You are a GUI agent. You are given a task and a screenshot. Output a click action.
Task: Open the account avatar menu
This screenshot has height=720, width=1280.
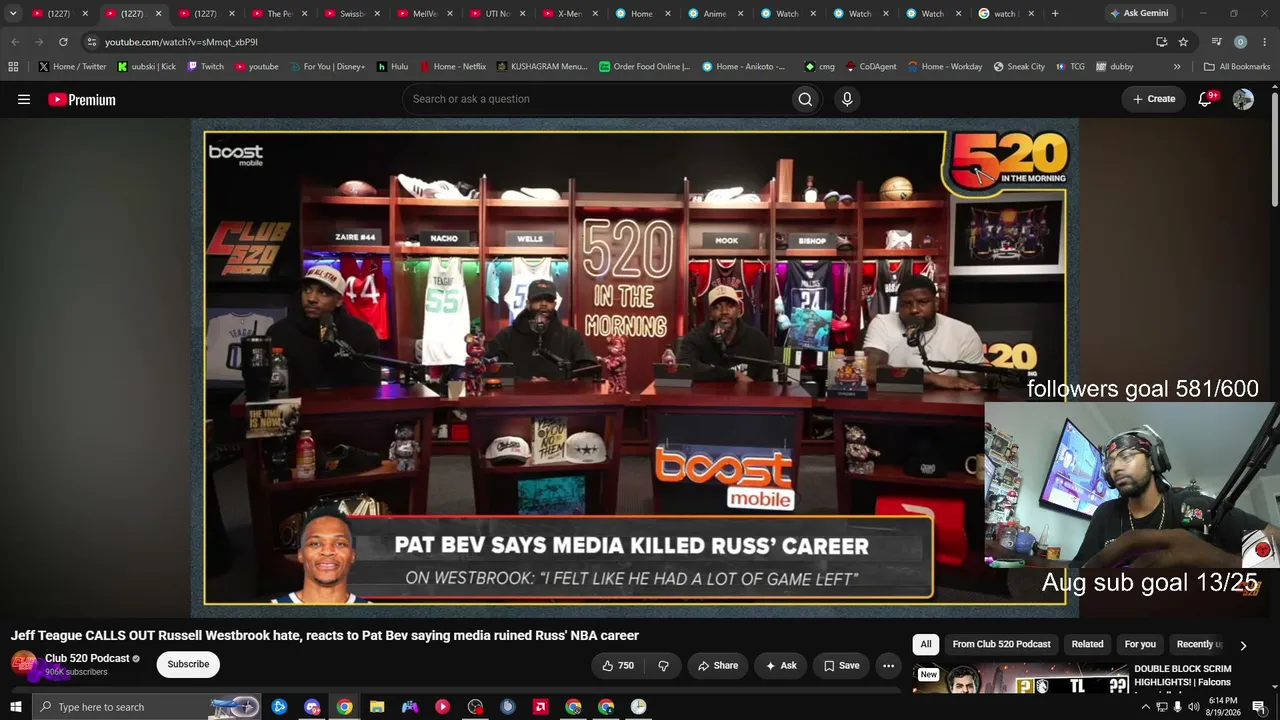[x=1243, y=99]
